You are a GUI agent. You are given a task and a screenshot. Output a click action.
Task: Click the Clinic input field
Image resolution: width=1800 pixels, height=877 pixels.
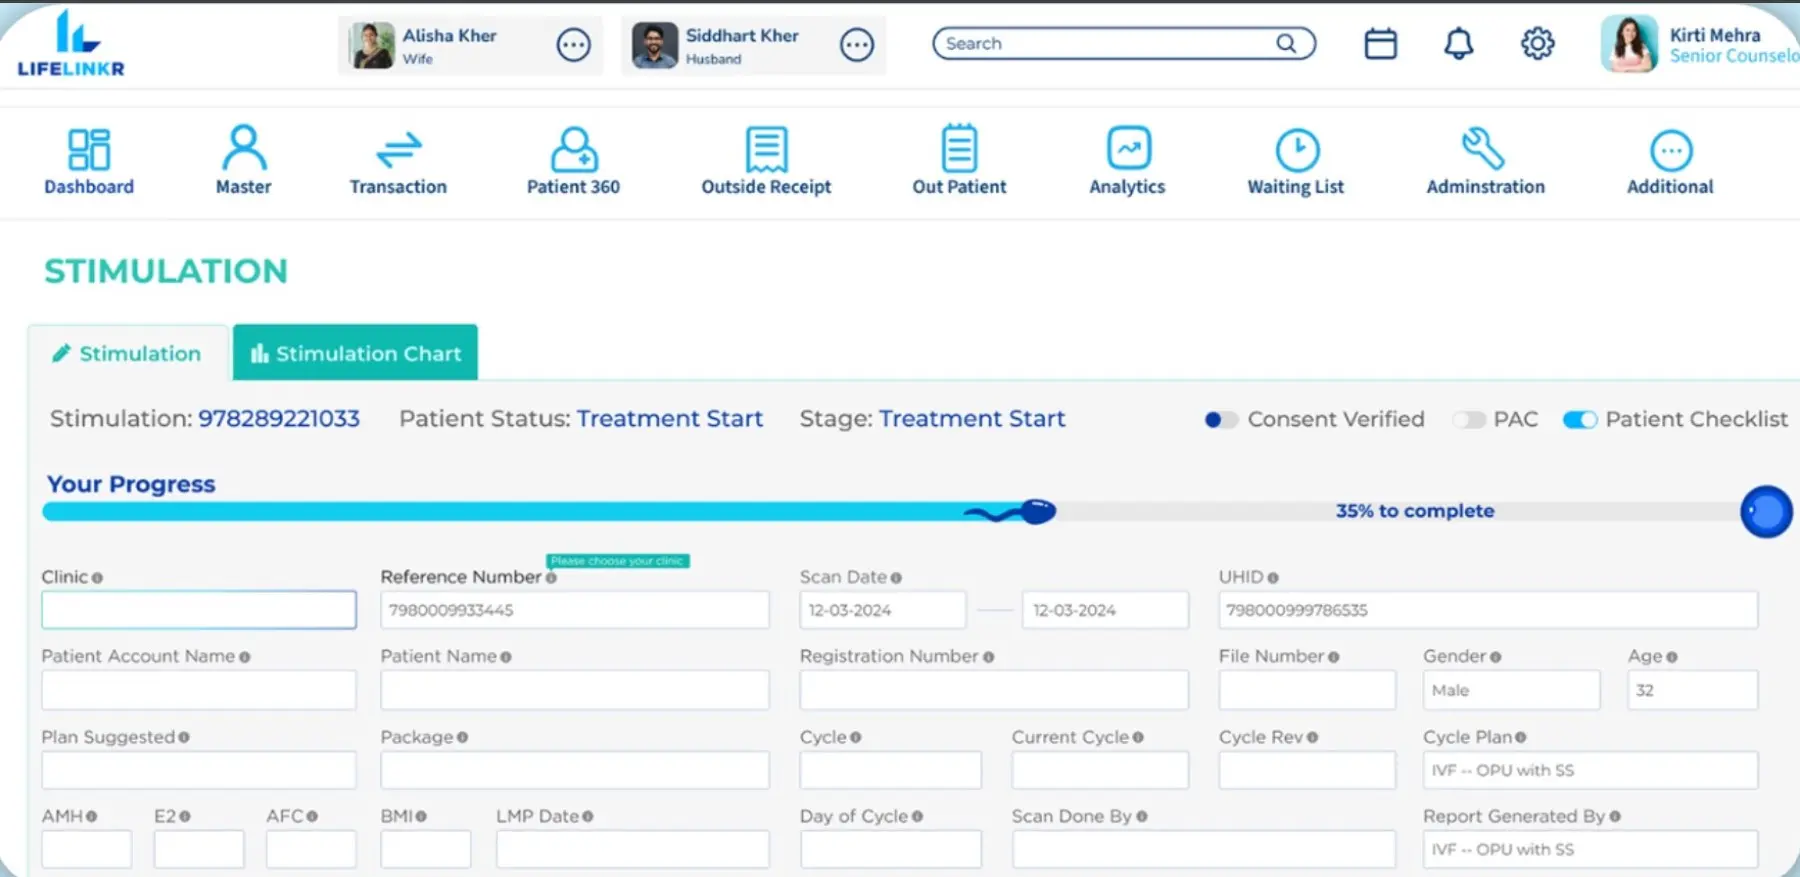coord(198,610)
